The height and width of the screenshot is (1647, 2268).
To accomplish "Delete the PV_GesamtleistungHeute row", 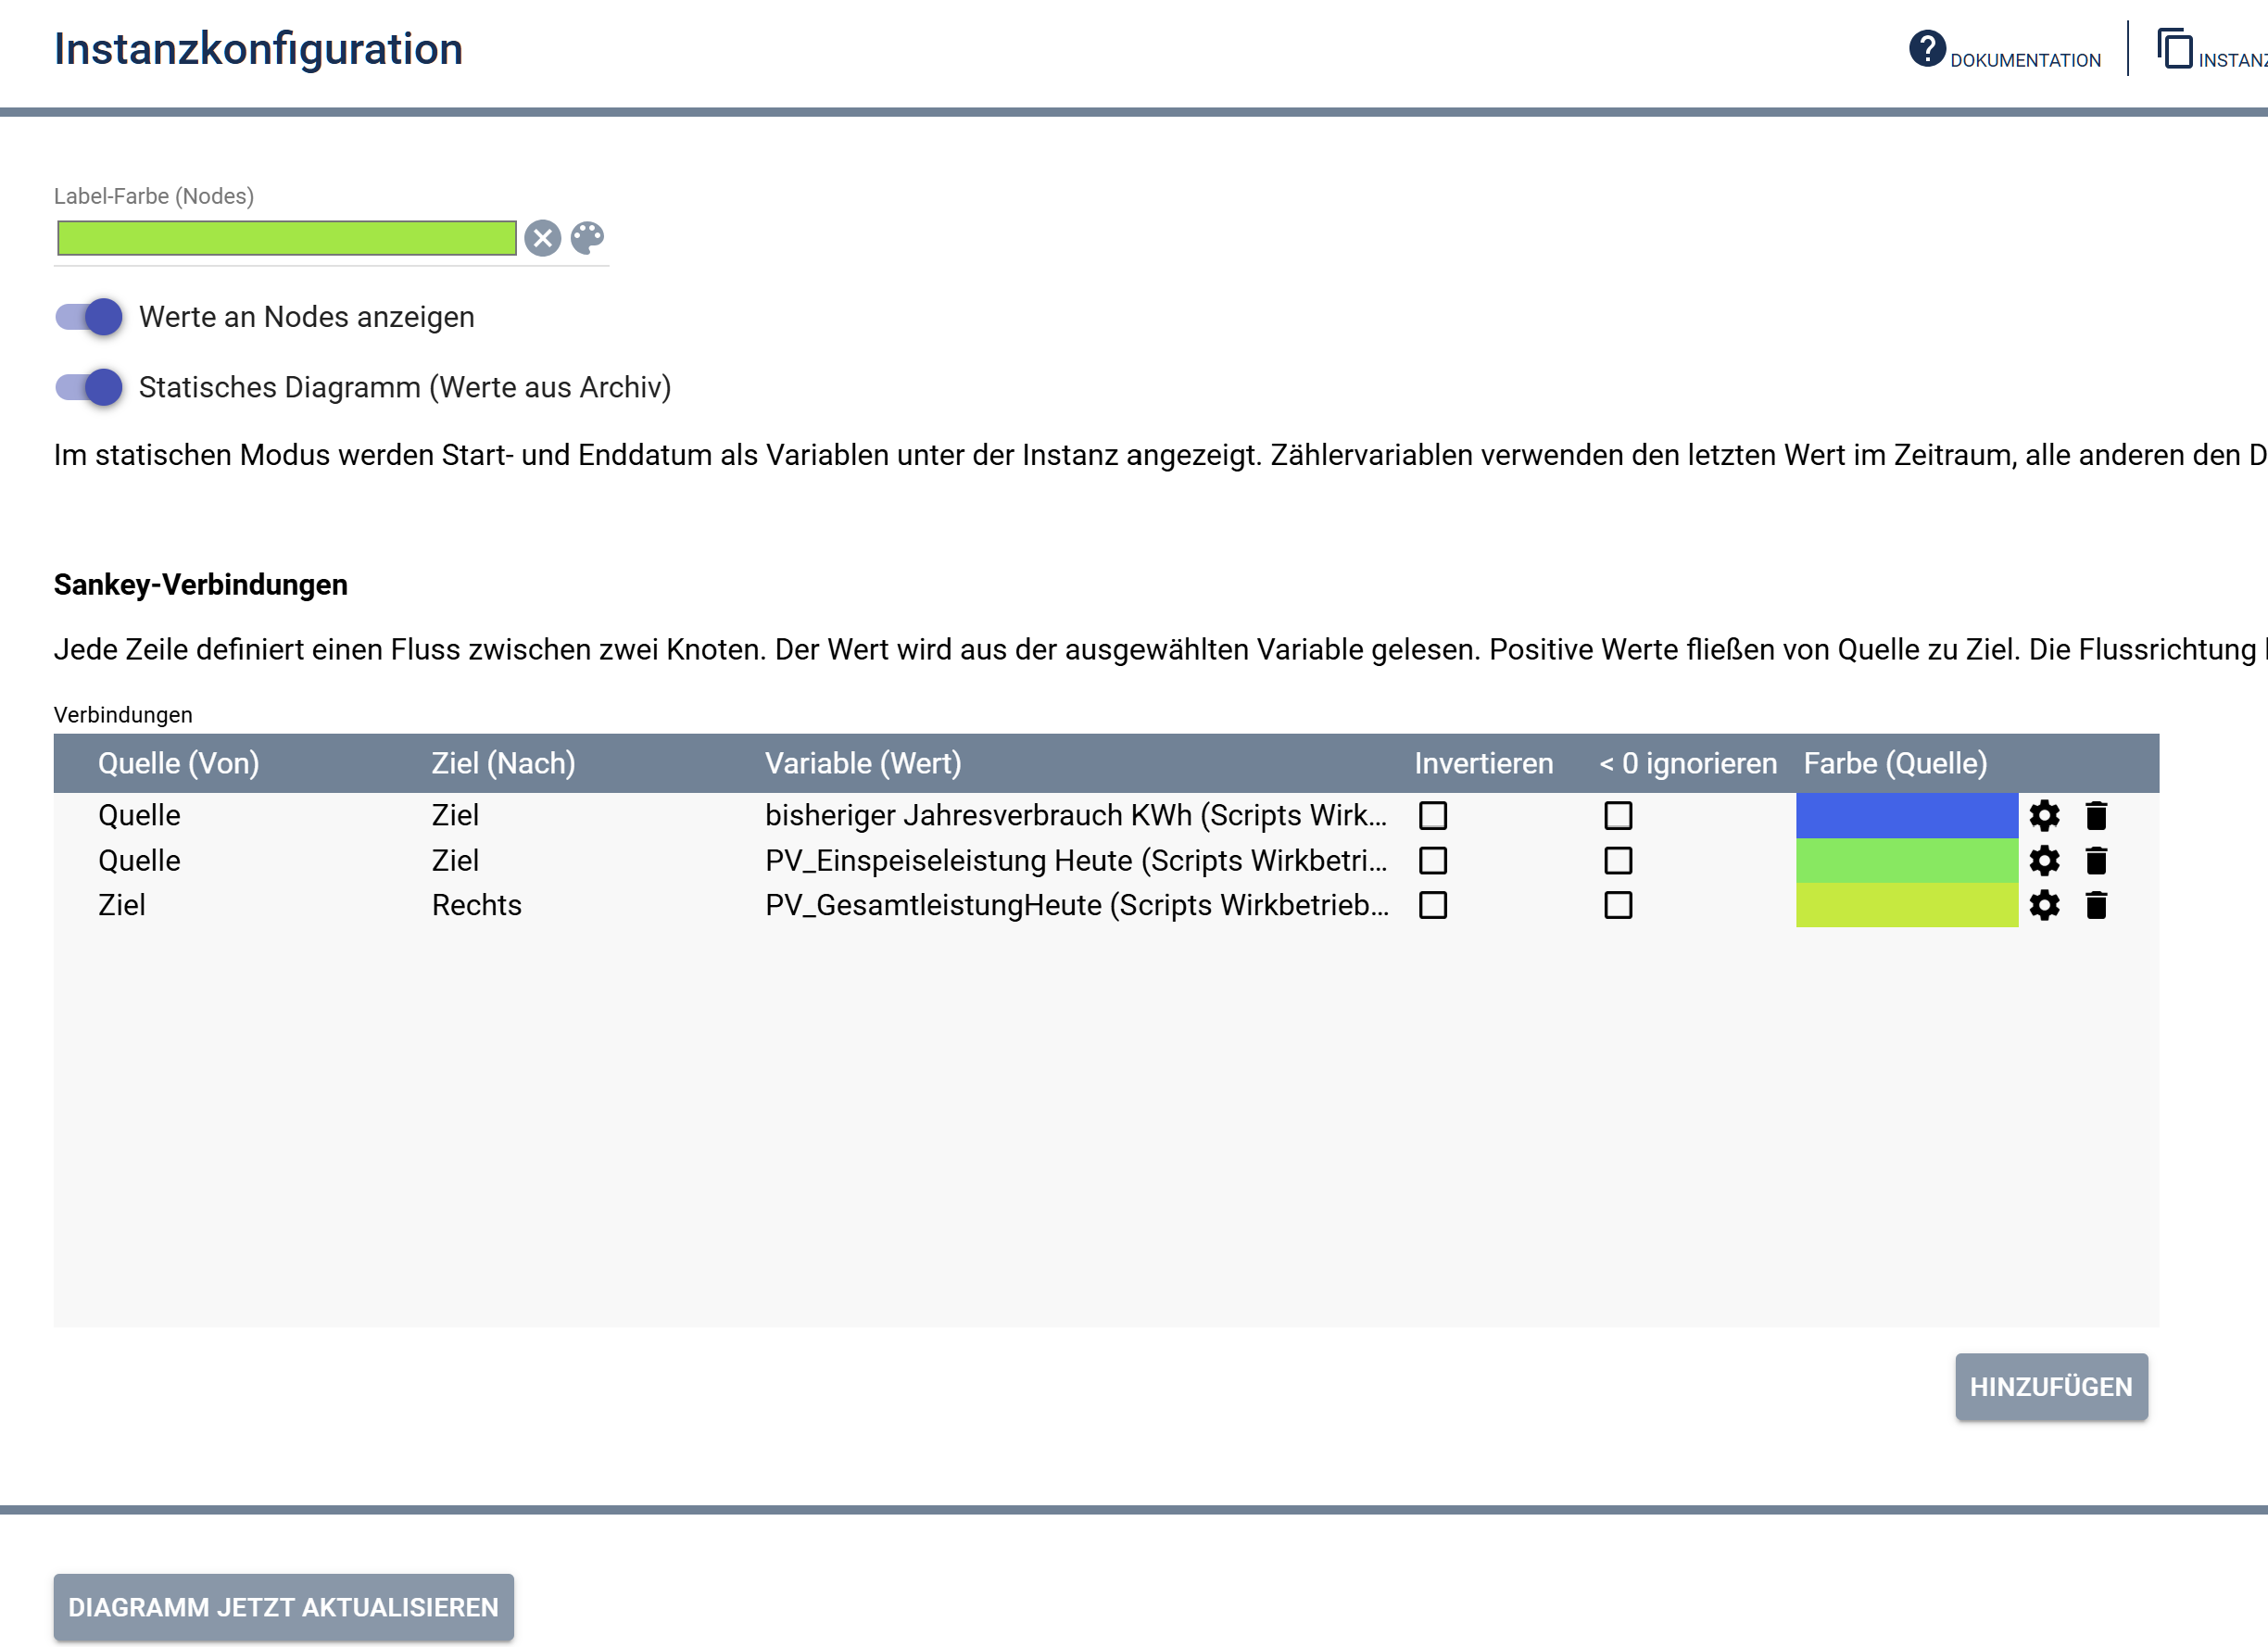I will pos(2097,905).
